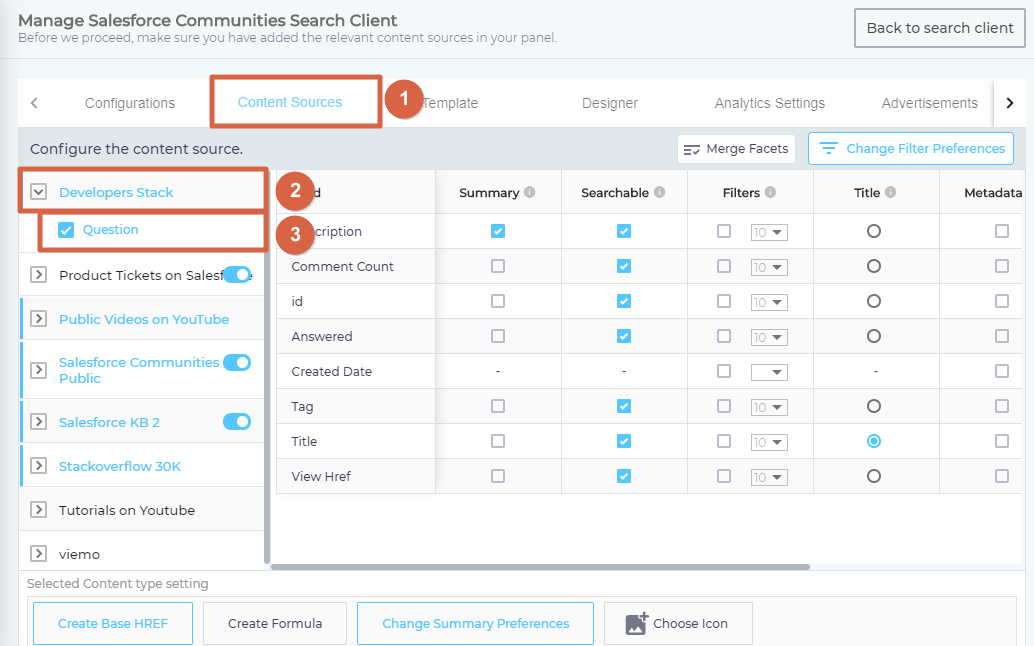Click Choose Icon image button
This screenshot has height=646, width=1034.
tap(678, 623)
